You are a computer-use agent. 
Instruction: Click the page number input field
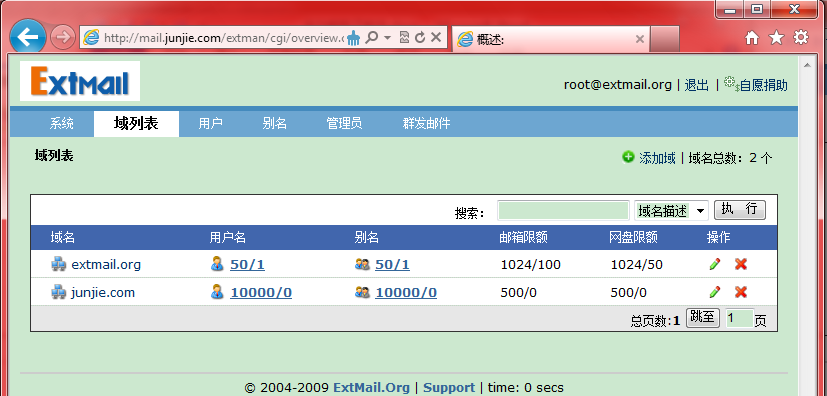pyautogui.click(x=739, y=318)
